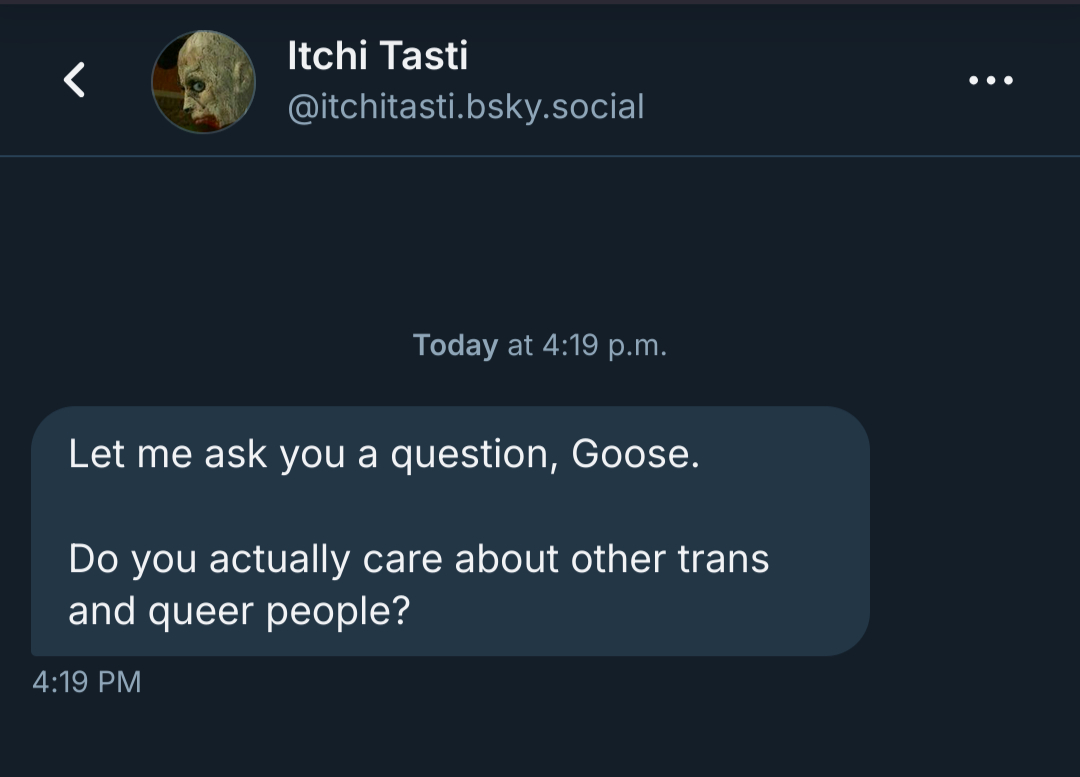1080x777 pixels.
Task: Click the word "about" in the message bubble
Action: click(x=507, y=559)
